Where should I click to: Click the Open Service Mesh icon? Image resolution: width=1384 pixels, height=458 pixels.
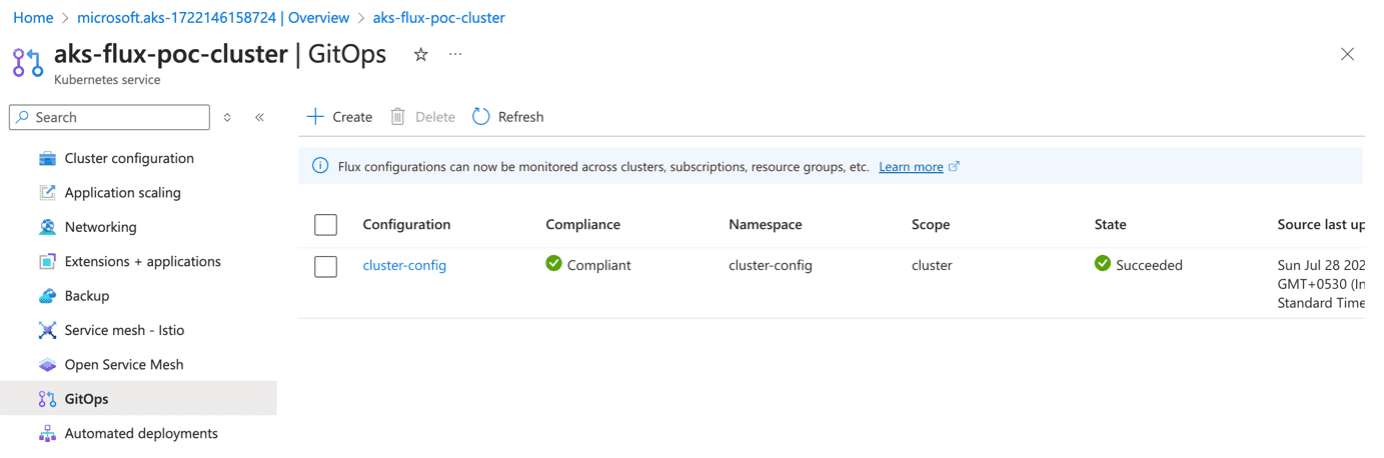[x=47, y=365]
